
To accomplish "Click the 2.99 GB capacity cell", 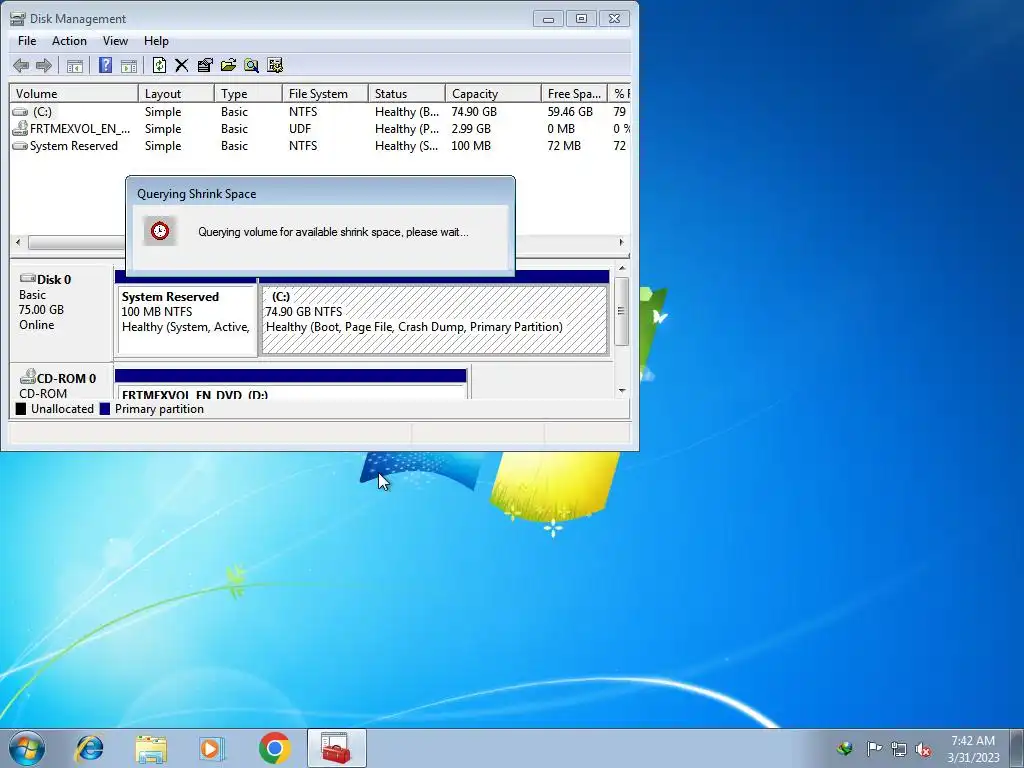I will tap(471, 129).
